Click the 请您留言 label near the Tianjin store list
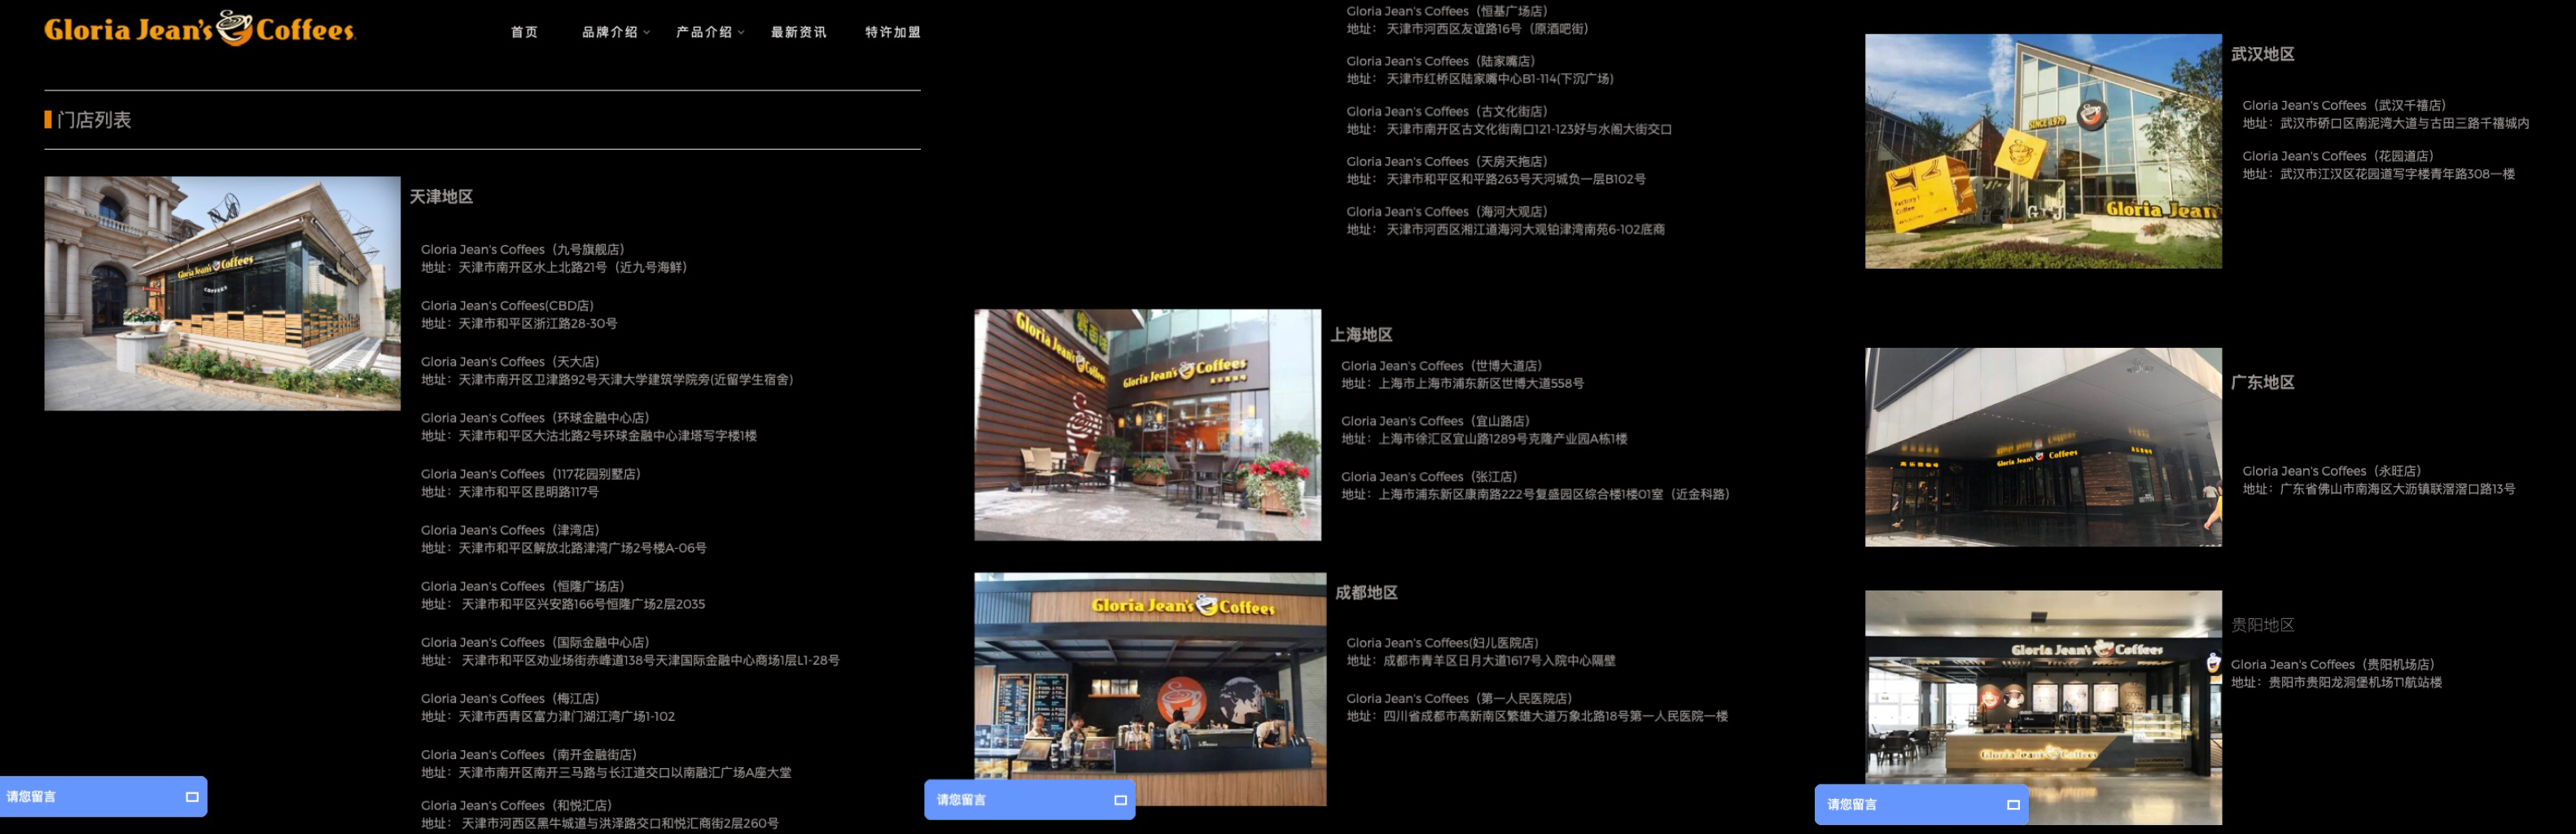Image resolution: width=2576 pixels, height=834 pixels. click(31, 797)
